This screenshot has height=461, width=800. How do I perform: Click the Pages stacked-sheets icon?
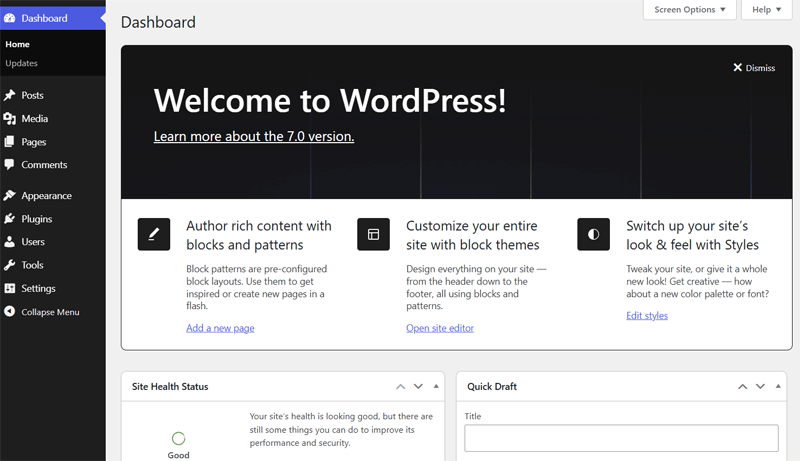tap(10, 142)
